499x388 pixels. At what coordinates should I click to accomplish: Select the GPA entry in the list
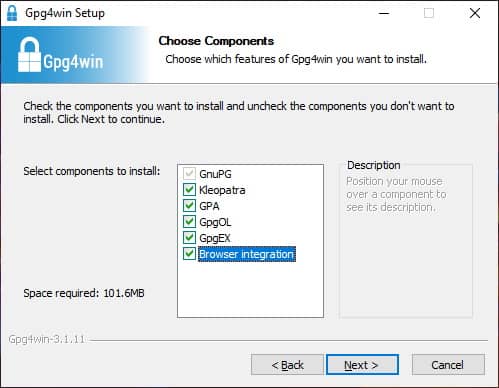[209, 206]
